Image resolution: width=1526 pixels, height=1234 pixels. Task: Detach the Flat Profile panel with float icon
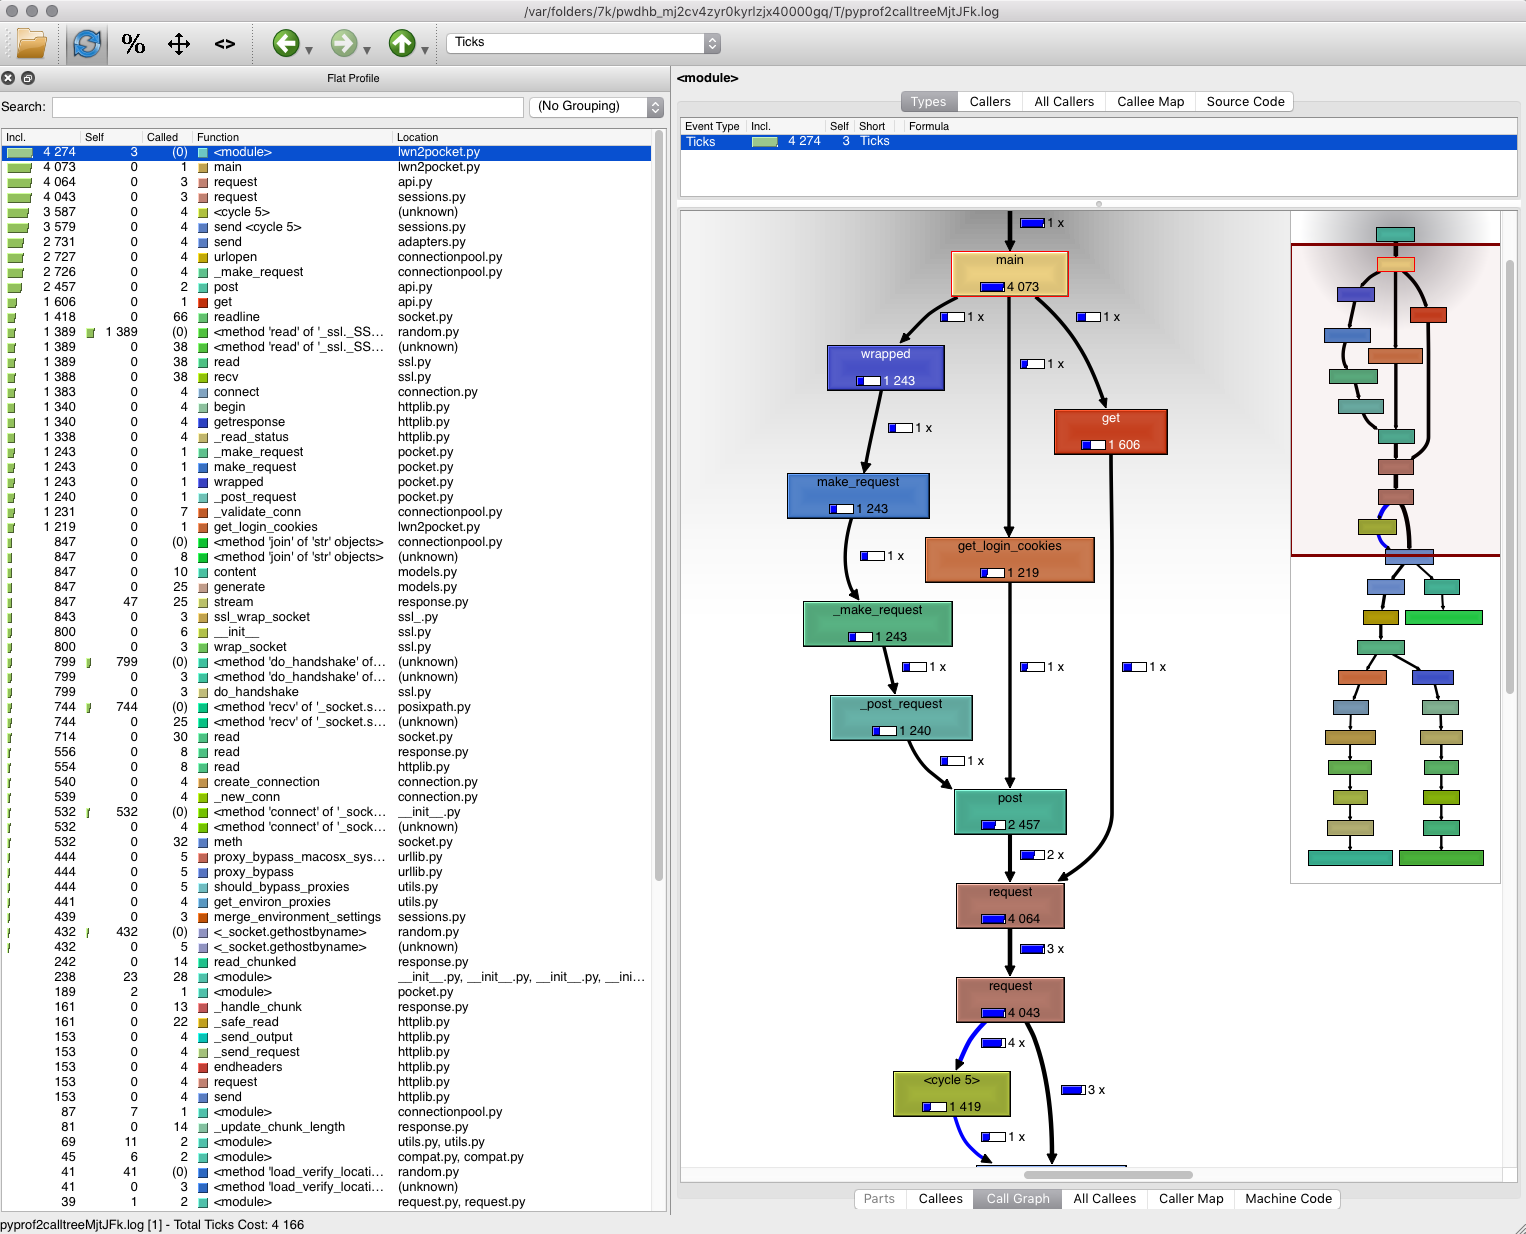[x=28, y=78]
